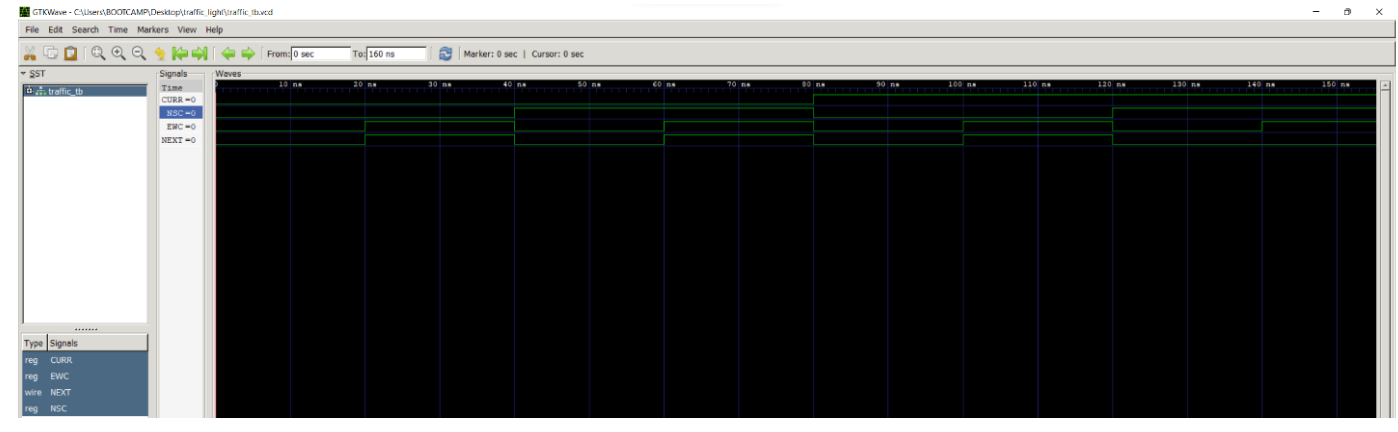Click the SST pane resize grip dots
The image size is (1398, 432).
pos(86,329)
